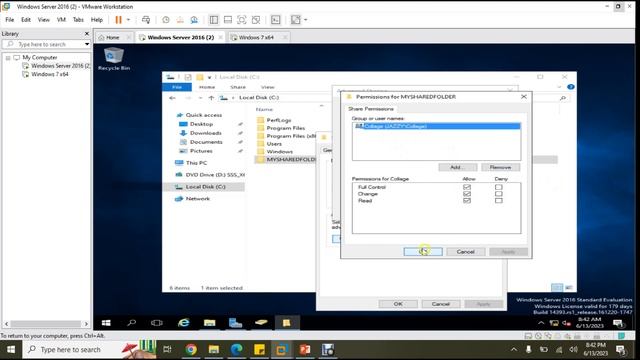Click OK in the Permissions dialog
The height and width of the screenshot is (360, 640).
(423, 252)
